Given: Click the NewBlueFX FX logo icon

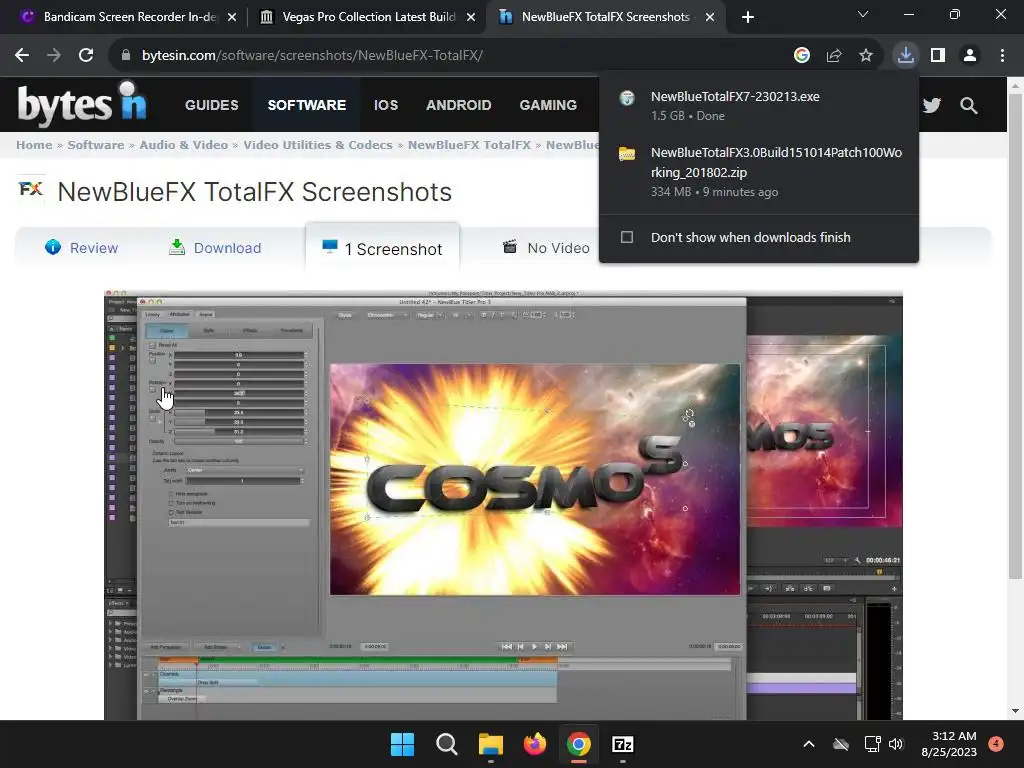Looking at the screenshot, I should point(31,190).
